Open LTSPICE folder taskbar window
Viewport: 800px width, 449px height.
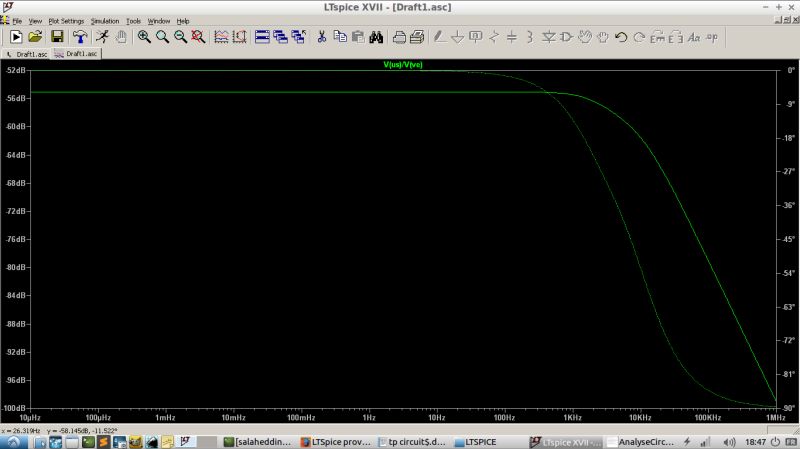[x=475, y=442]
